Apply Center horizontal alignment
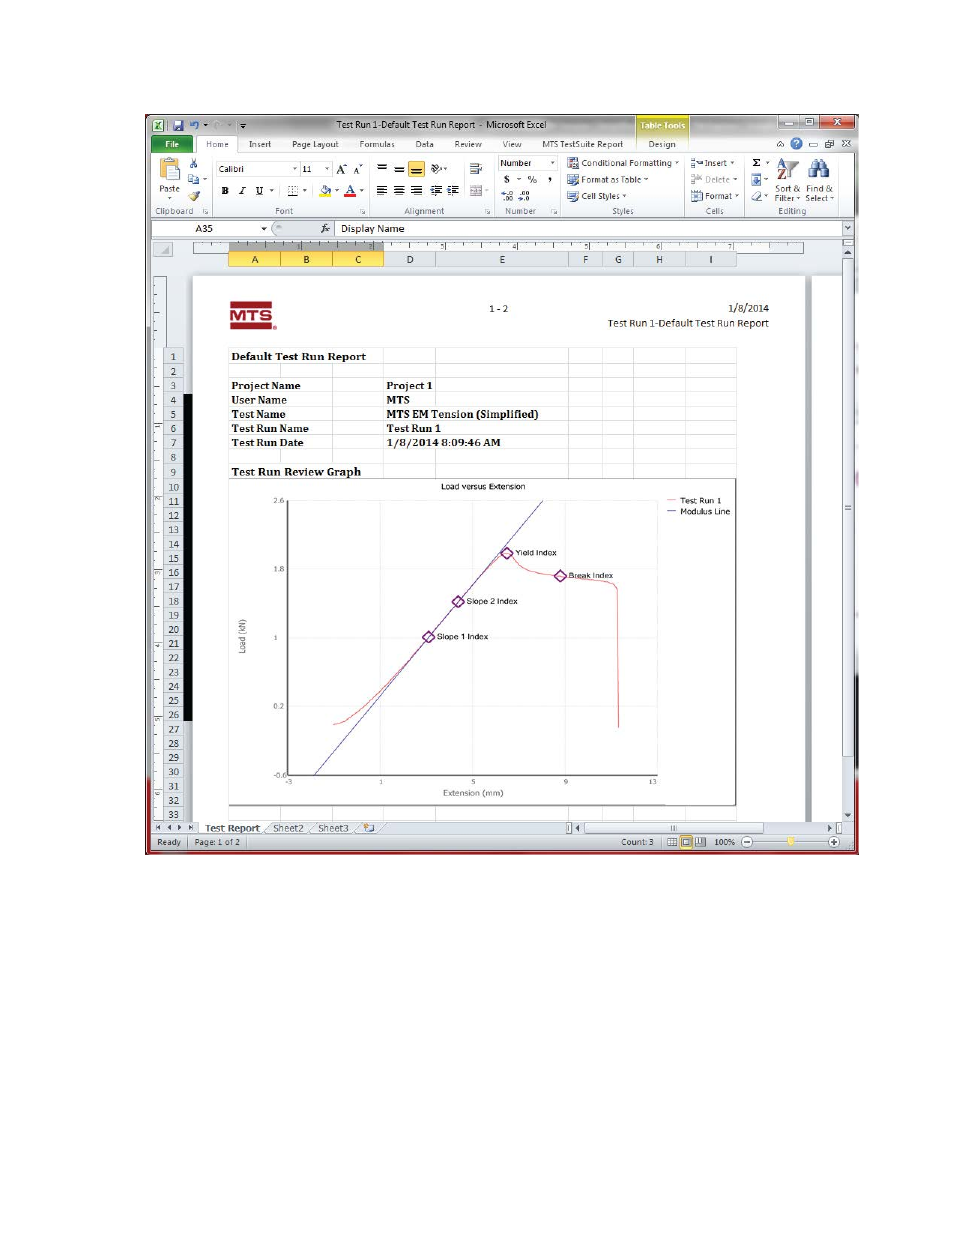Screen dimensions: 954x1235 [x=399, y=190]
